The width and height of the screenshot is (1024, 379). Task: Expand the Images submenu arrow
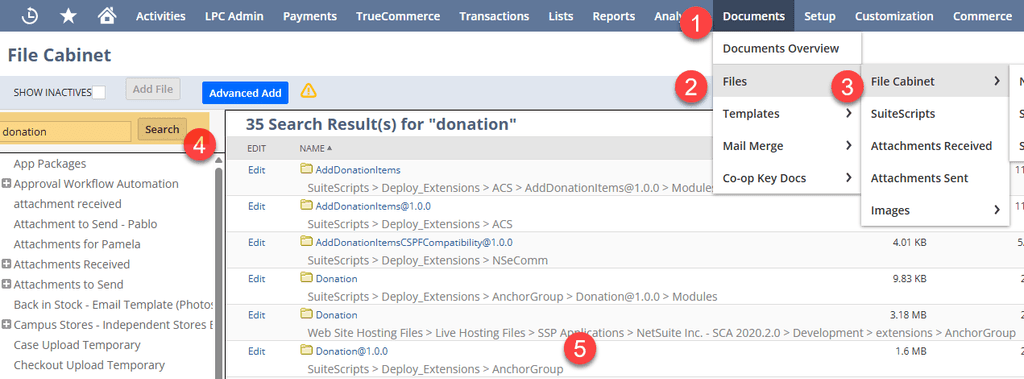click(x=997, y=210)
